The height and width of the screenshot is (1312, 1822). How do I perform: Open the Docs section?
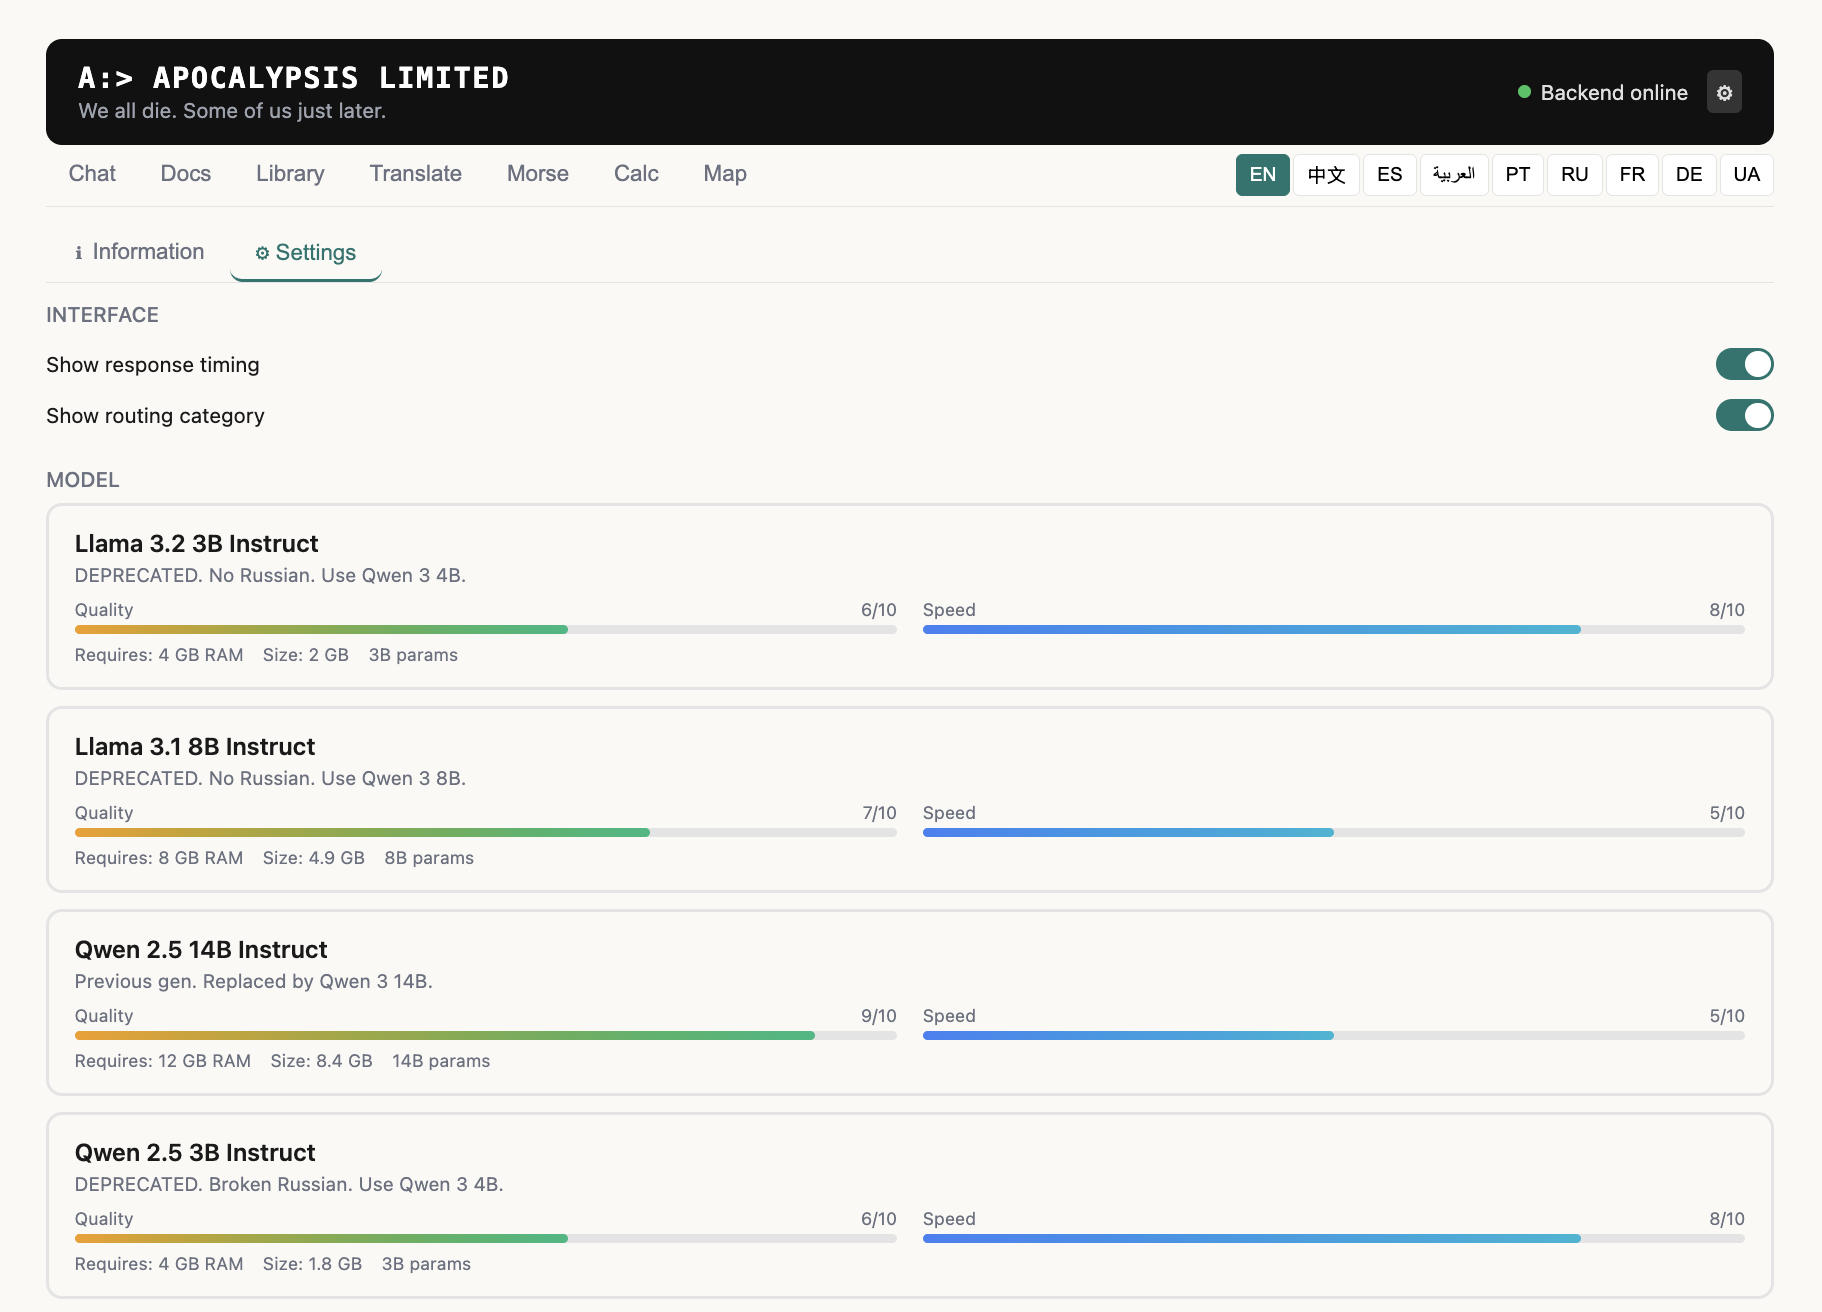[x=185, y=173]
